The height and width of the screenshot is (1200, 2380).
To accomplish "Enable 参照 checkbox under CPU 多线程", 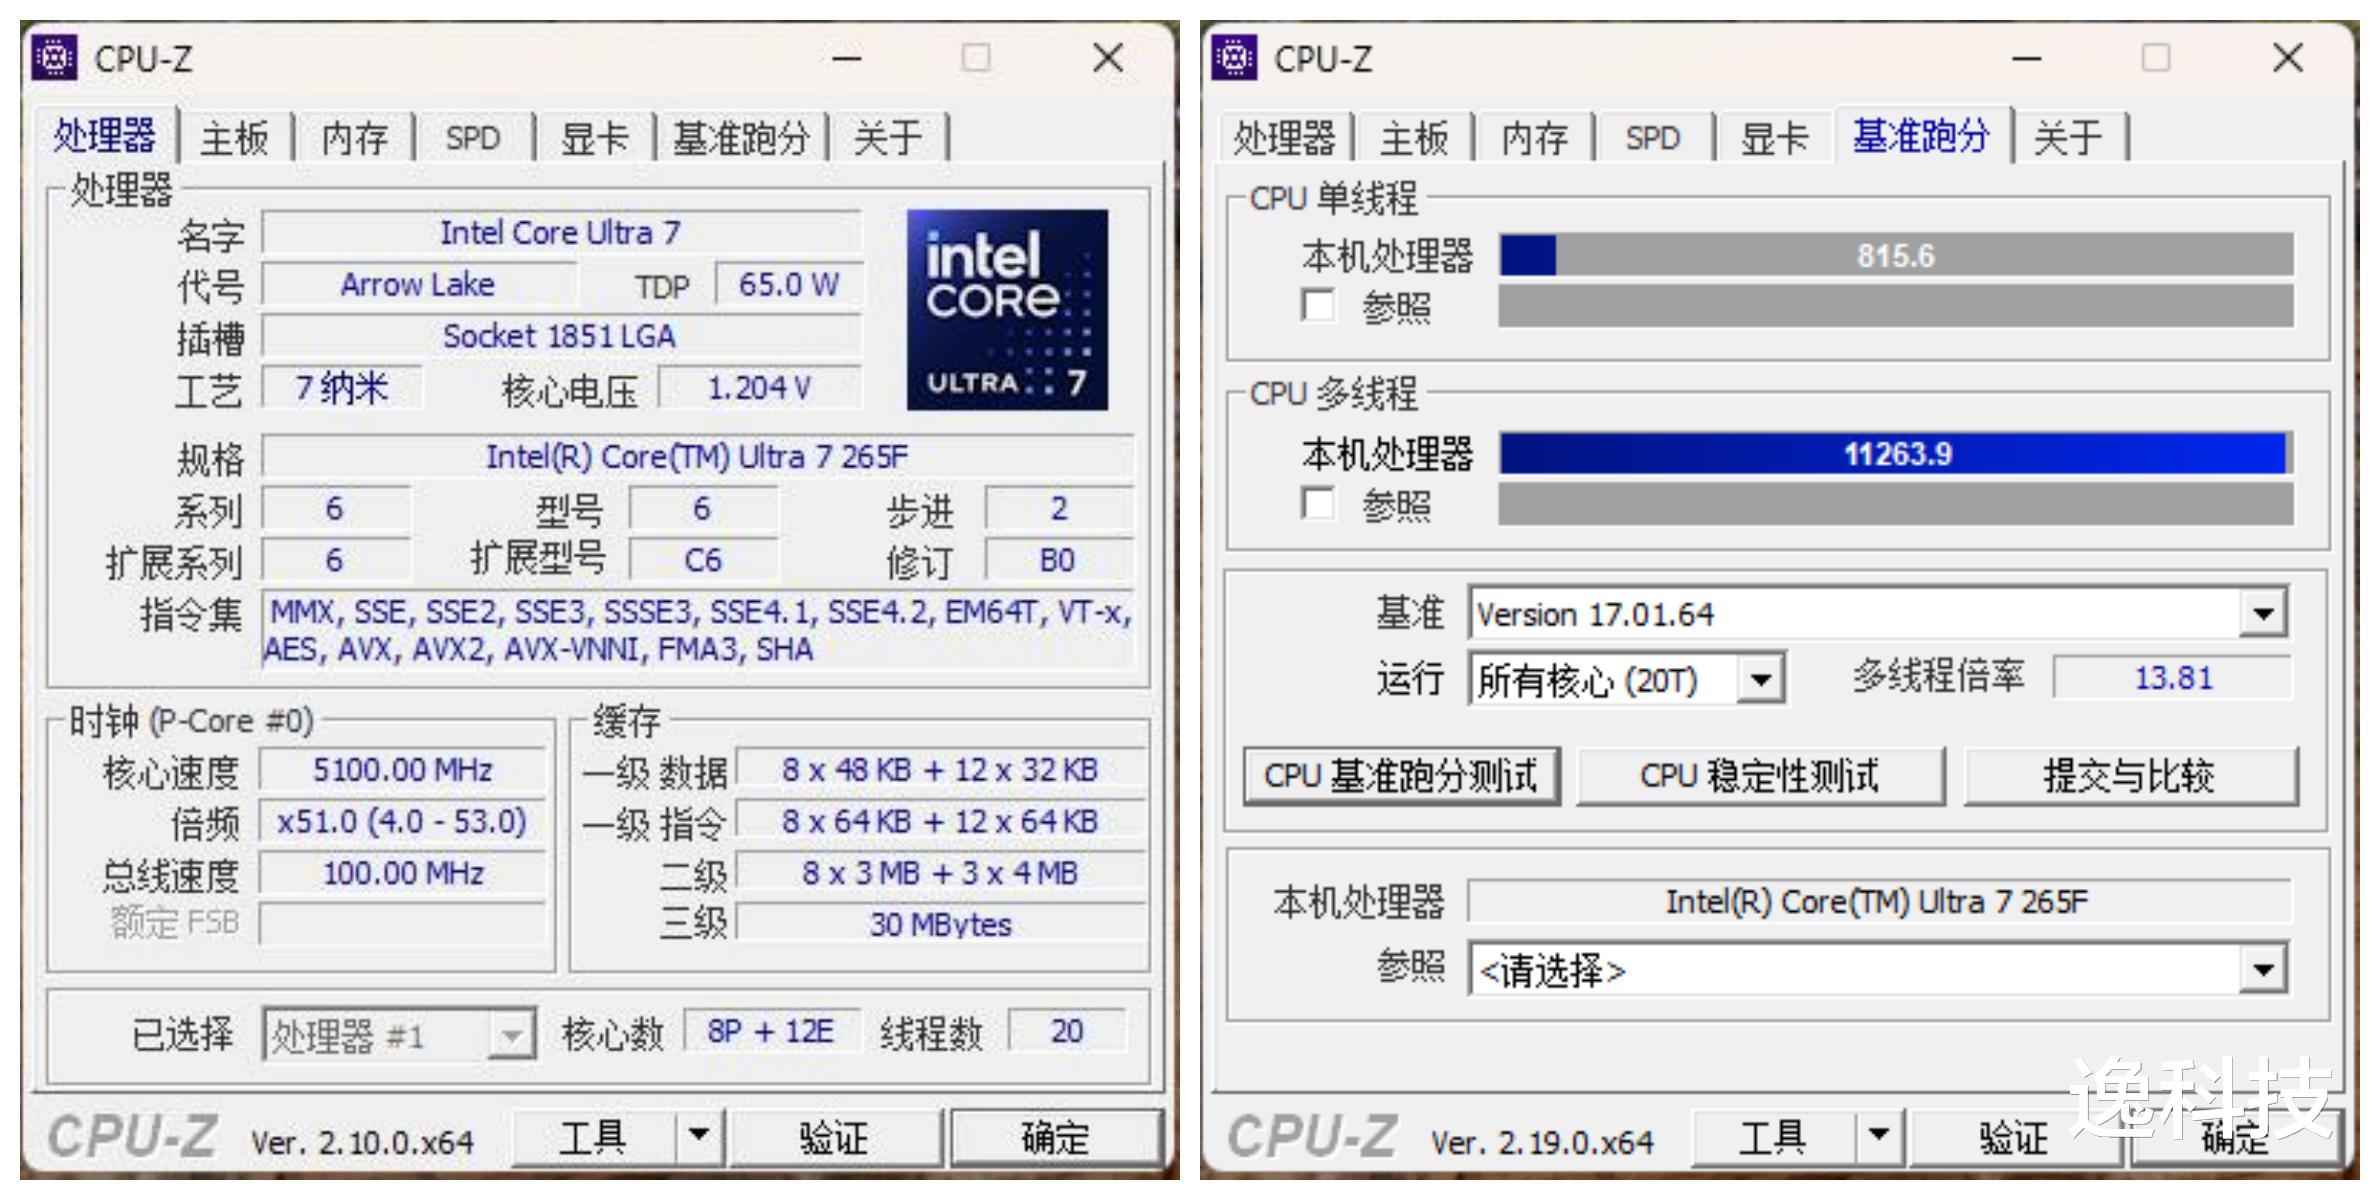I will [x=1318, y=504].
